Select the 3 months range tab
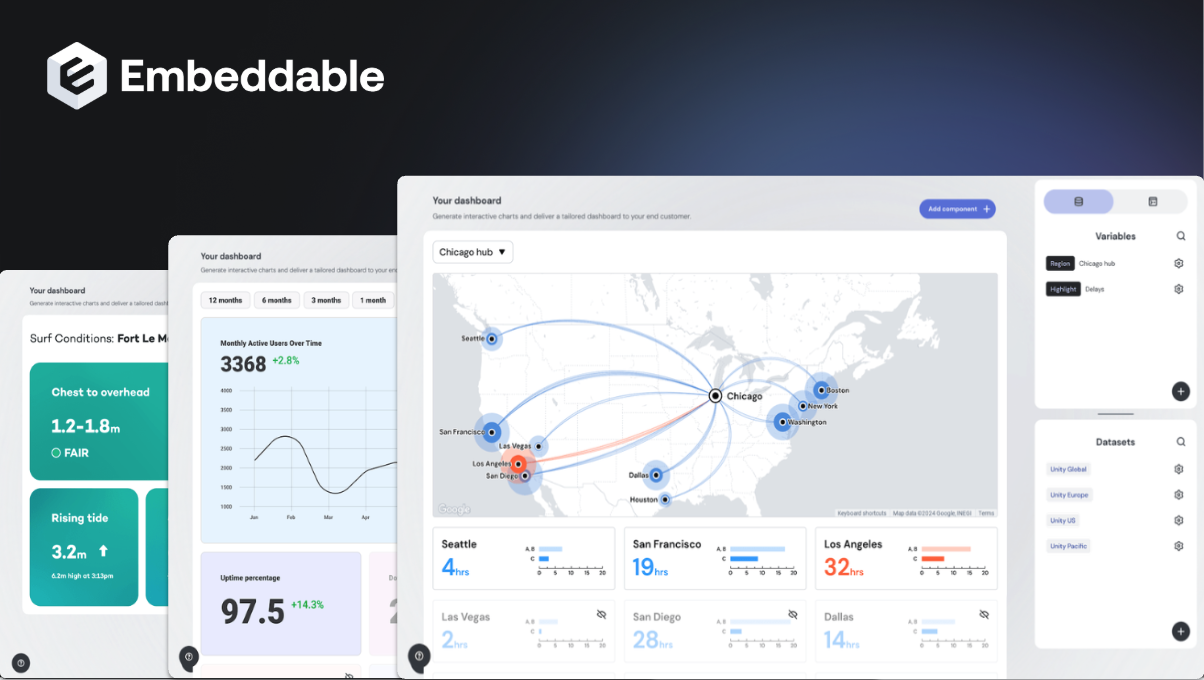 point(326,300)
